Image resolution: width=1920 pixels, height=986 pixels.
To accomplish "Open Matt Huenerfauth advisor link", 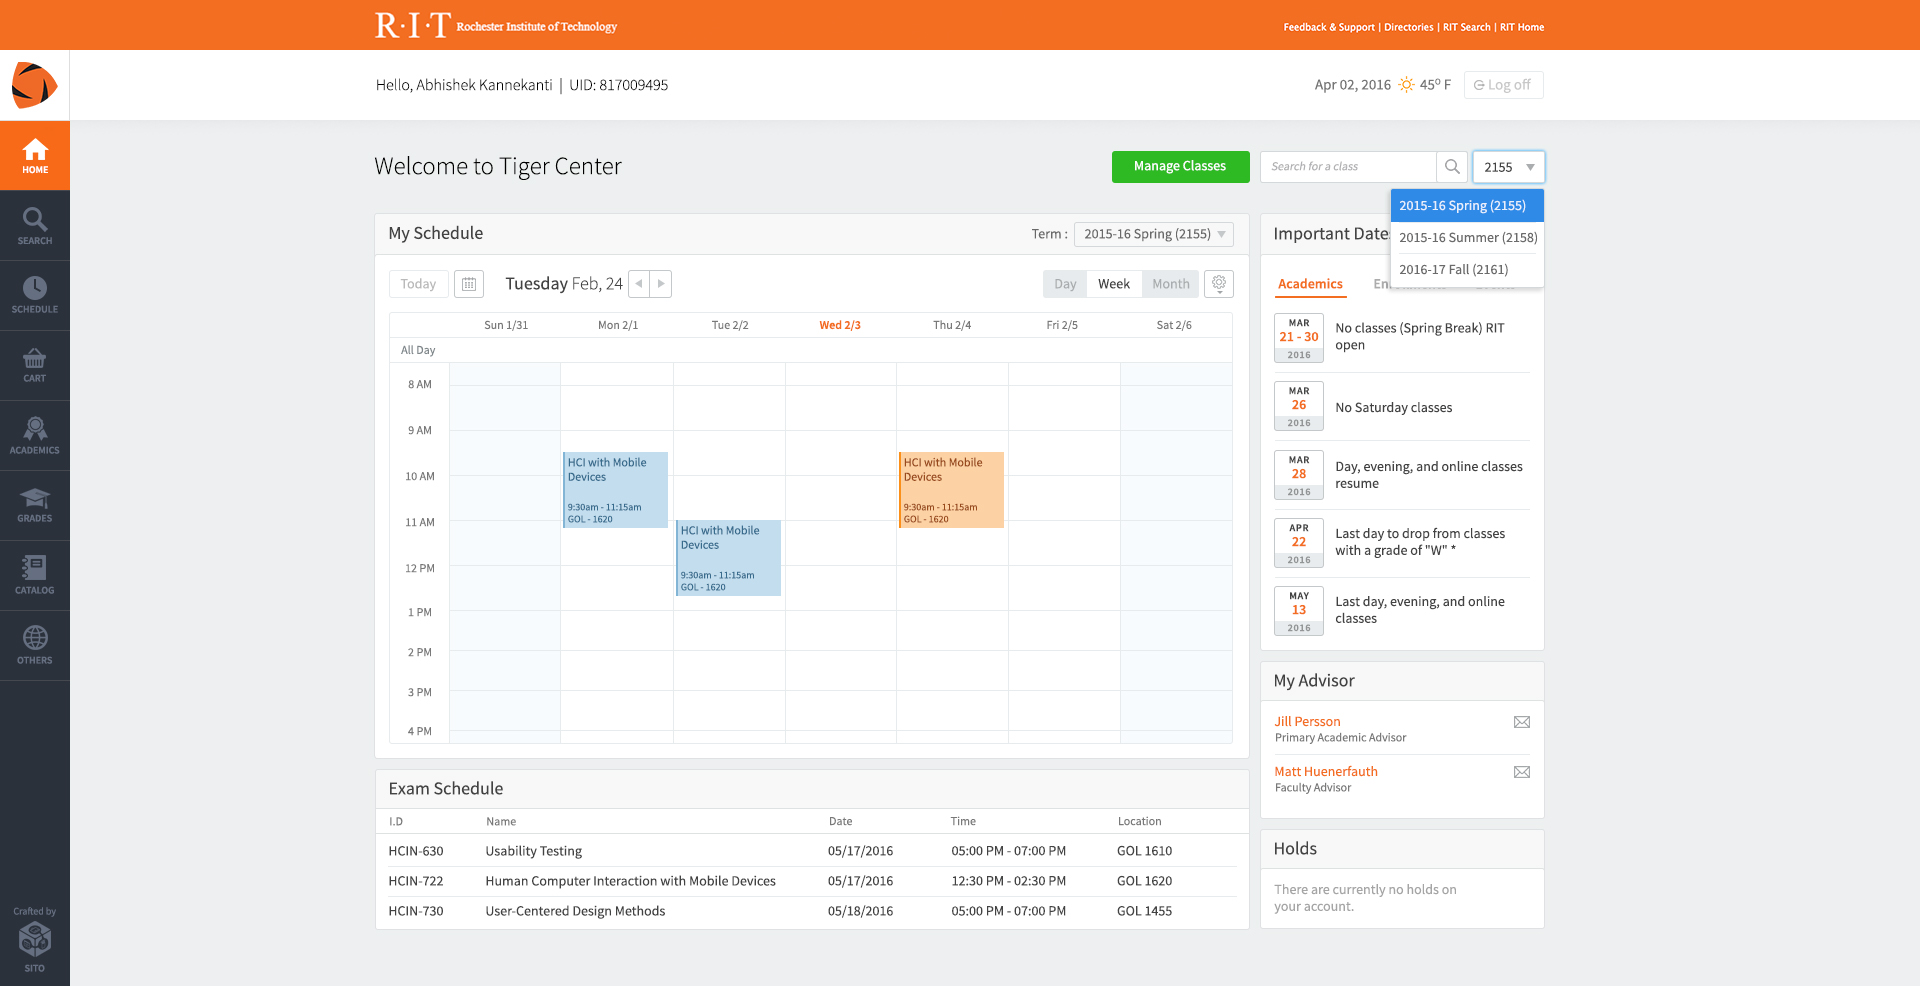I will [x=1326, y=772].
